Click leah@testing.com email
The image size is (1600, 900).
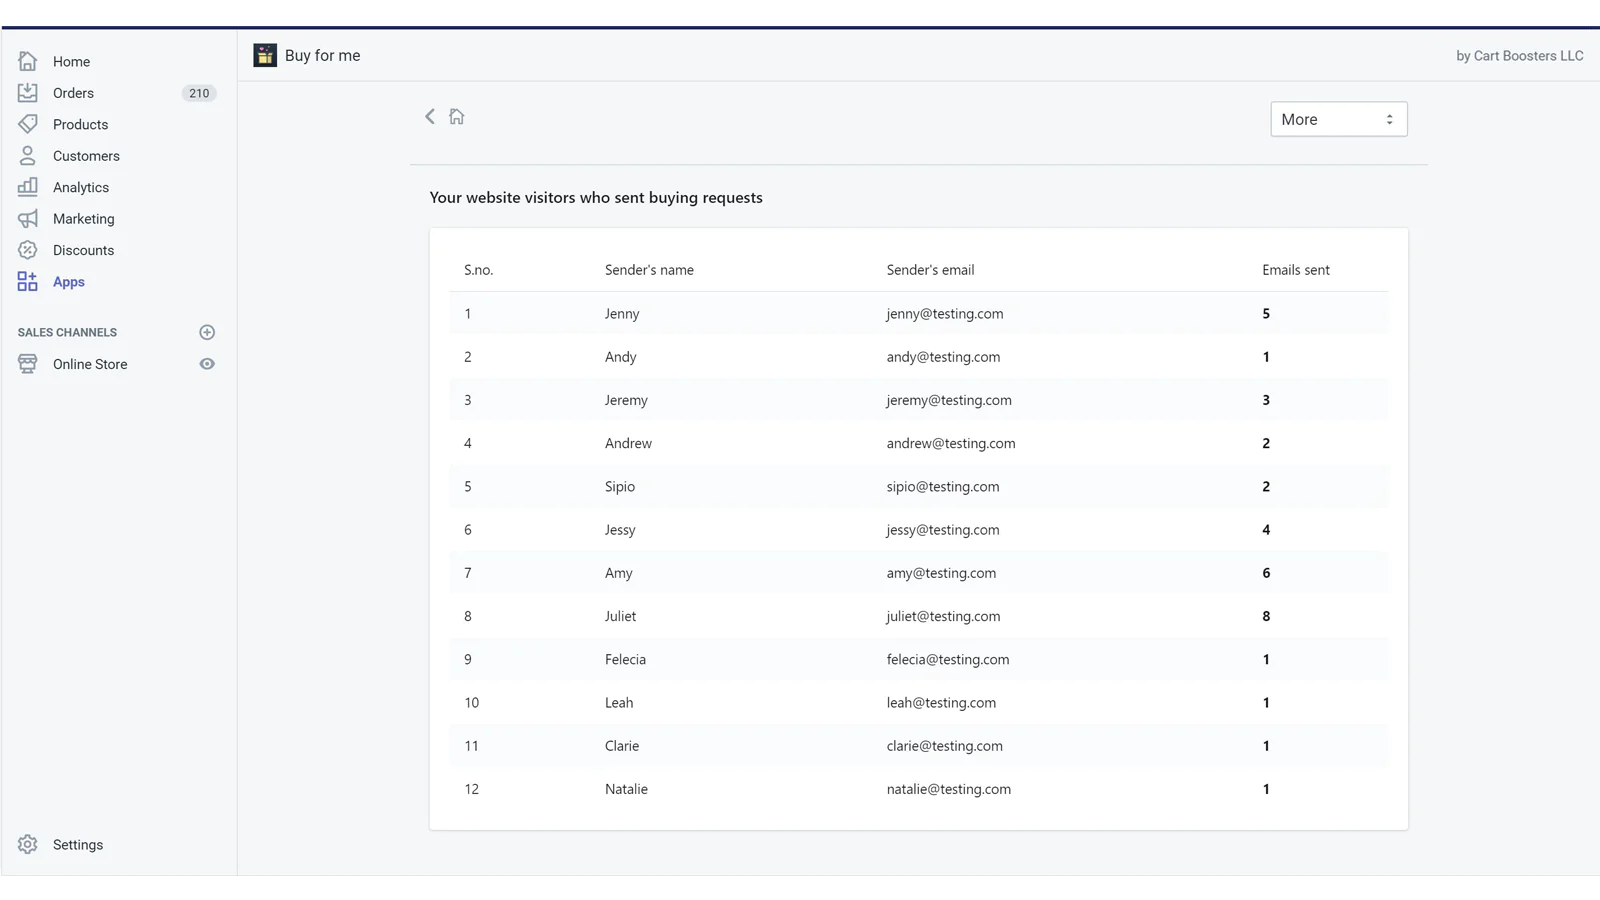pyautogui.click(x=941, y=703)
